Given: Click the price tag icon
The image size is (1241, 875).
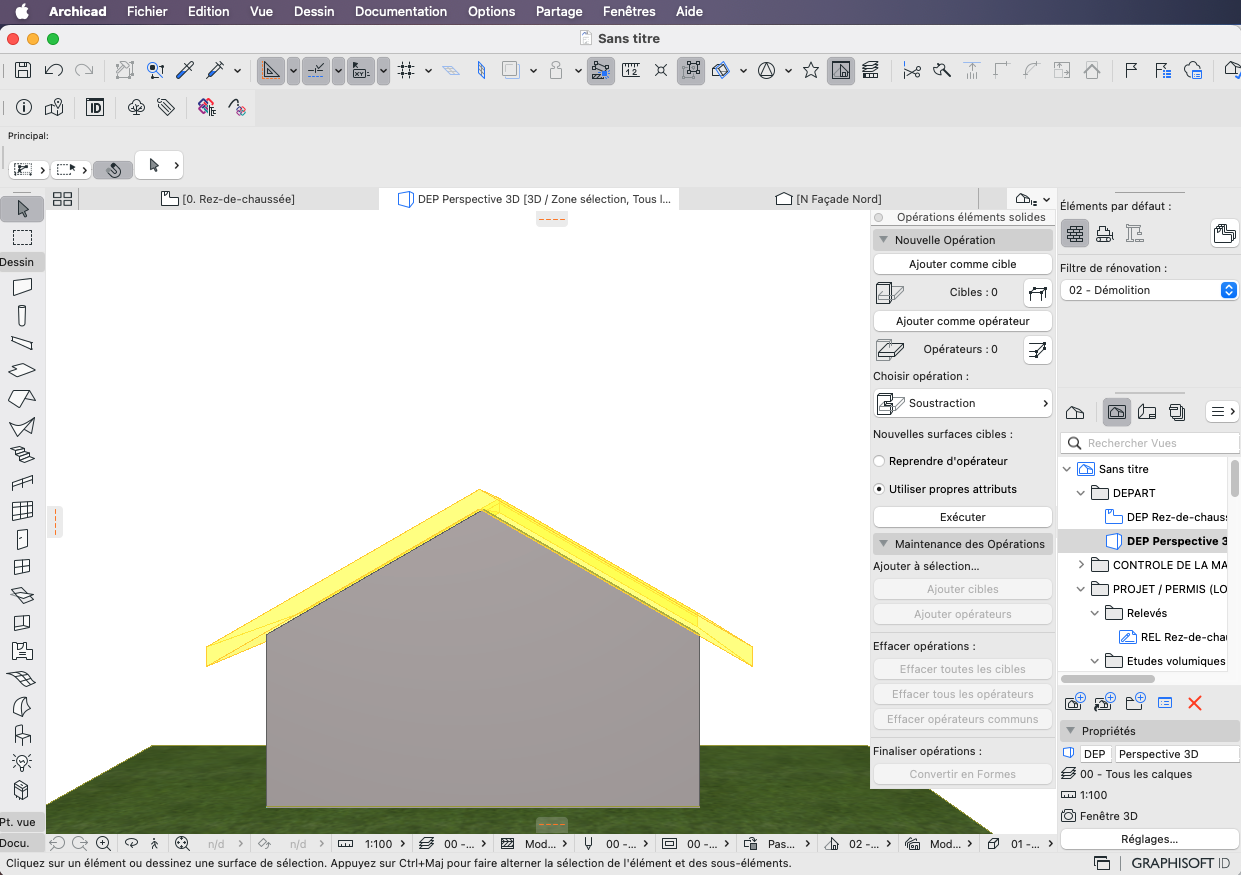Looking at the screenshot, I should 166,107.
